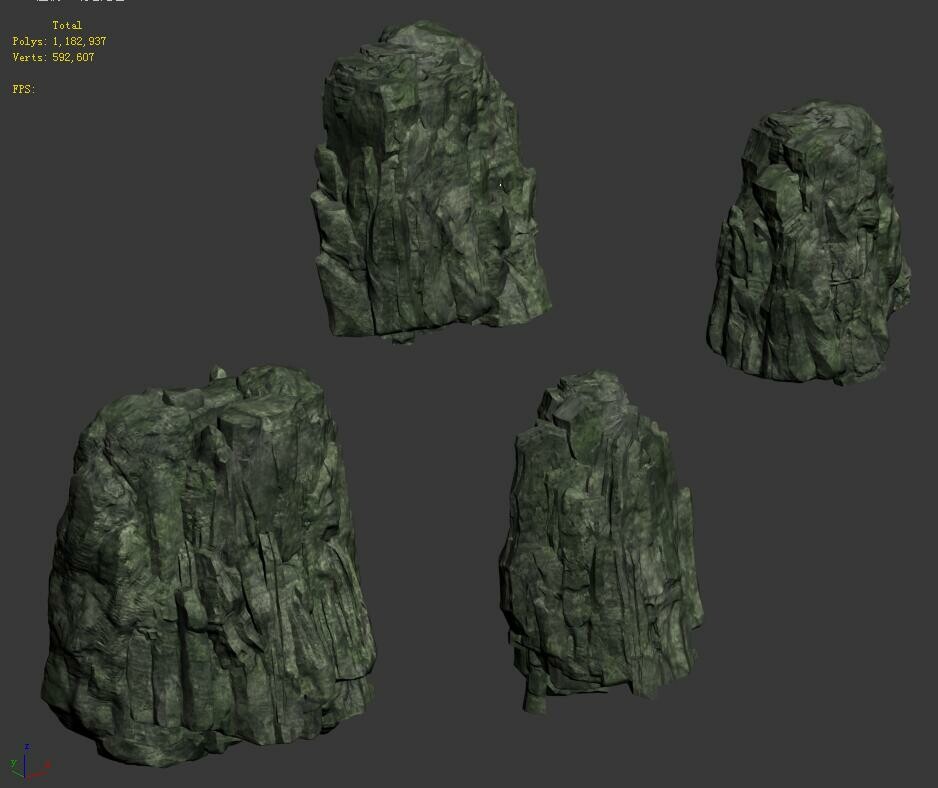The image size is (938, 788).
Task: Click the green Y axis label
Action: click(13, 762)
